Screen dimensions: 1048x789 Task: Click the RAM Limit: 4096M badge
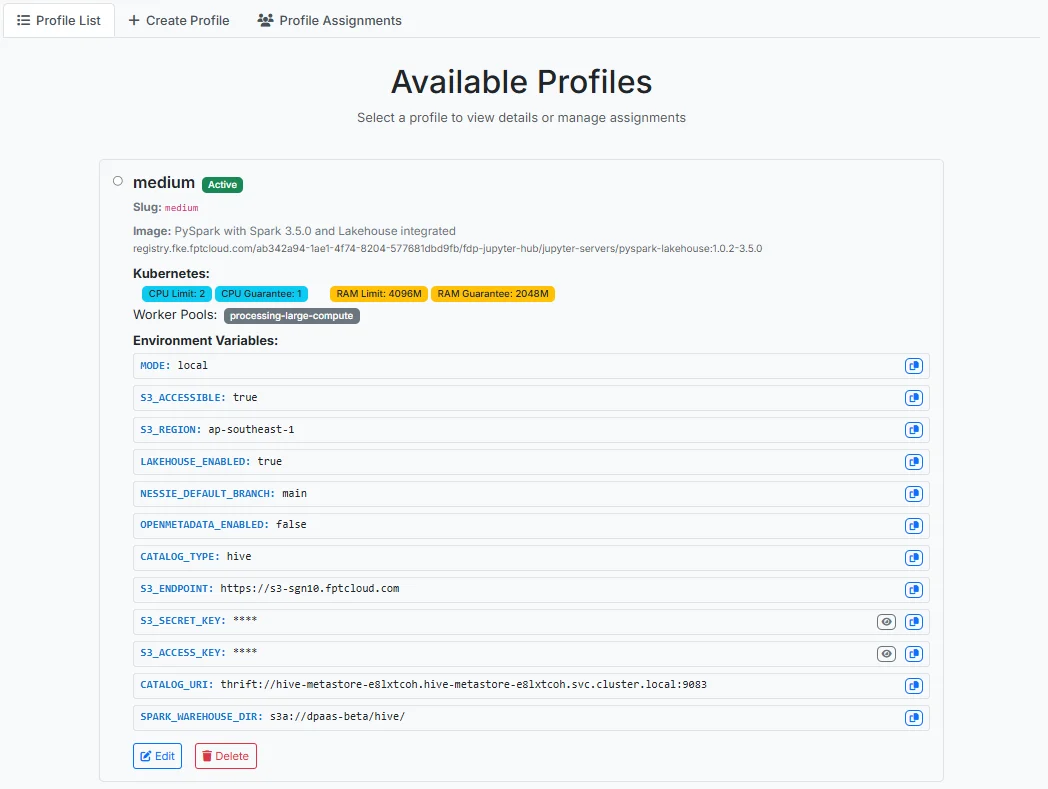tap(379, 294)
